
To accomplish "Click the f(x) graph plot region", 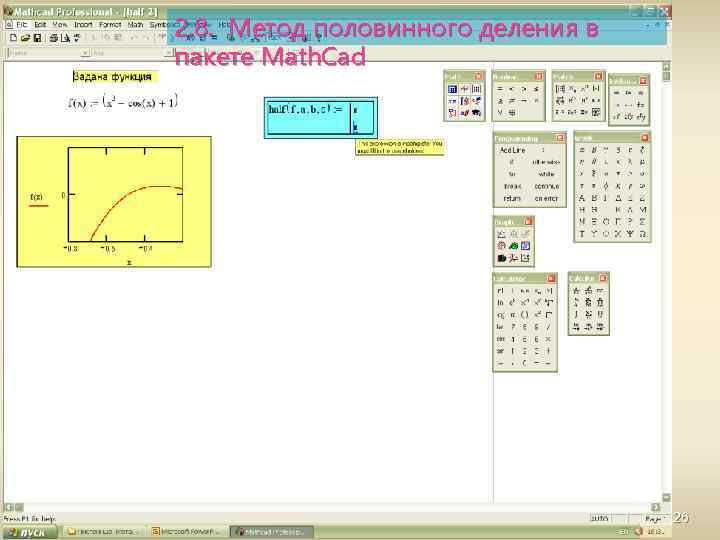I will (114, 202).
